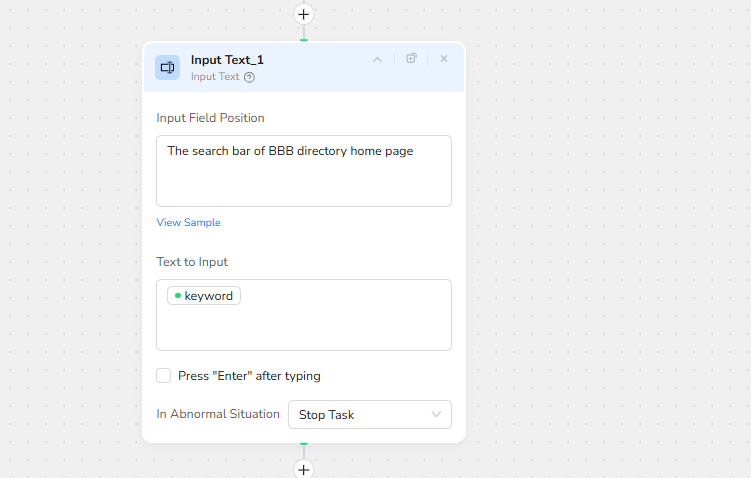Click the blue Input Text node icon
This screenshot has width=751, height=478.
click(167, 67)
